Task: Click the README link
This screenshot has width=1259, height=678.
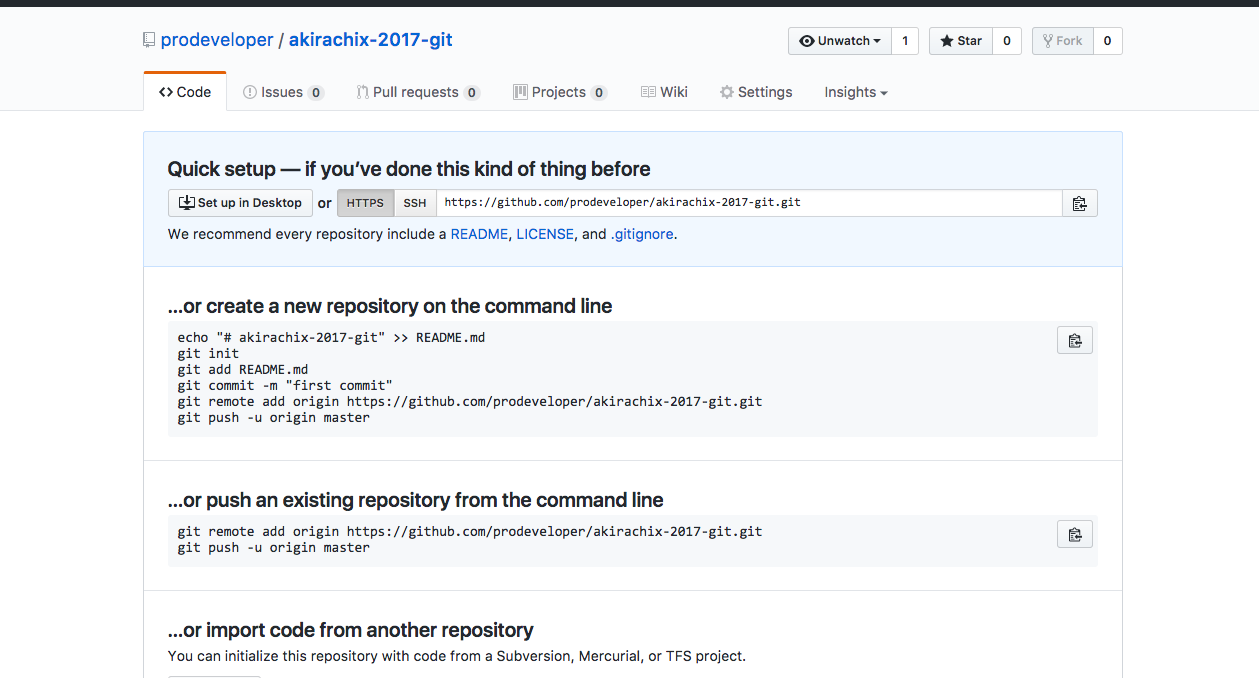Action: click(479, 234)
